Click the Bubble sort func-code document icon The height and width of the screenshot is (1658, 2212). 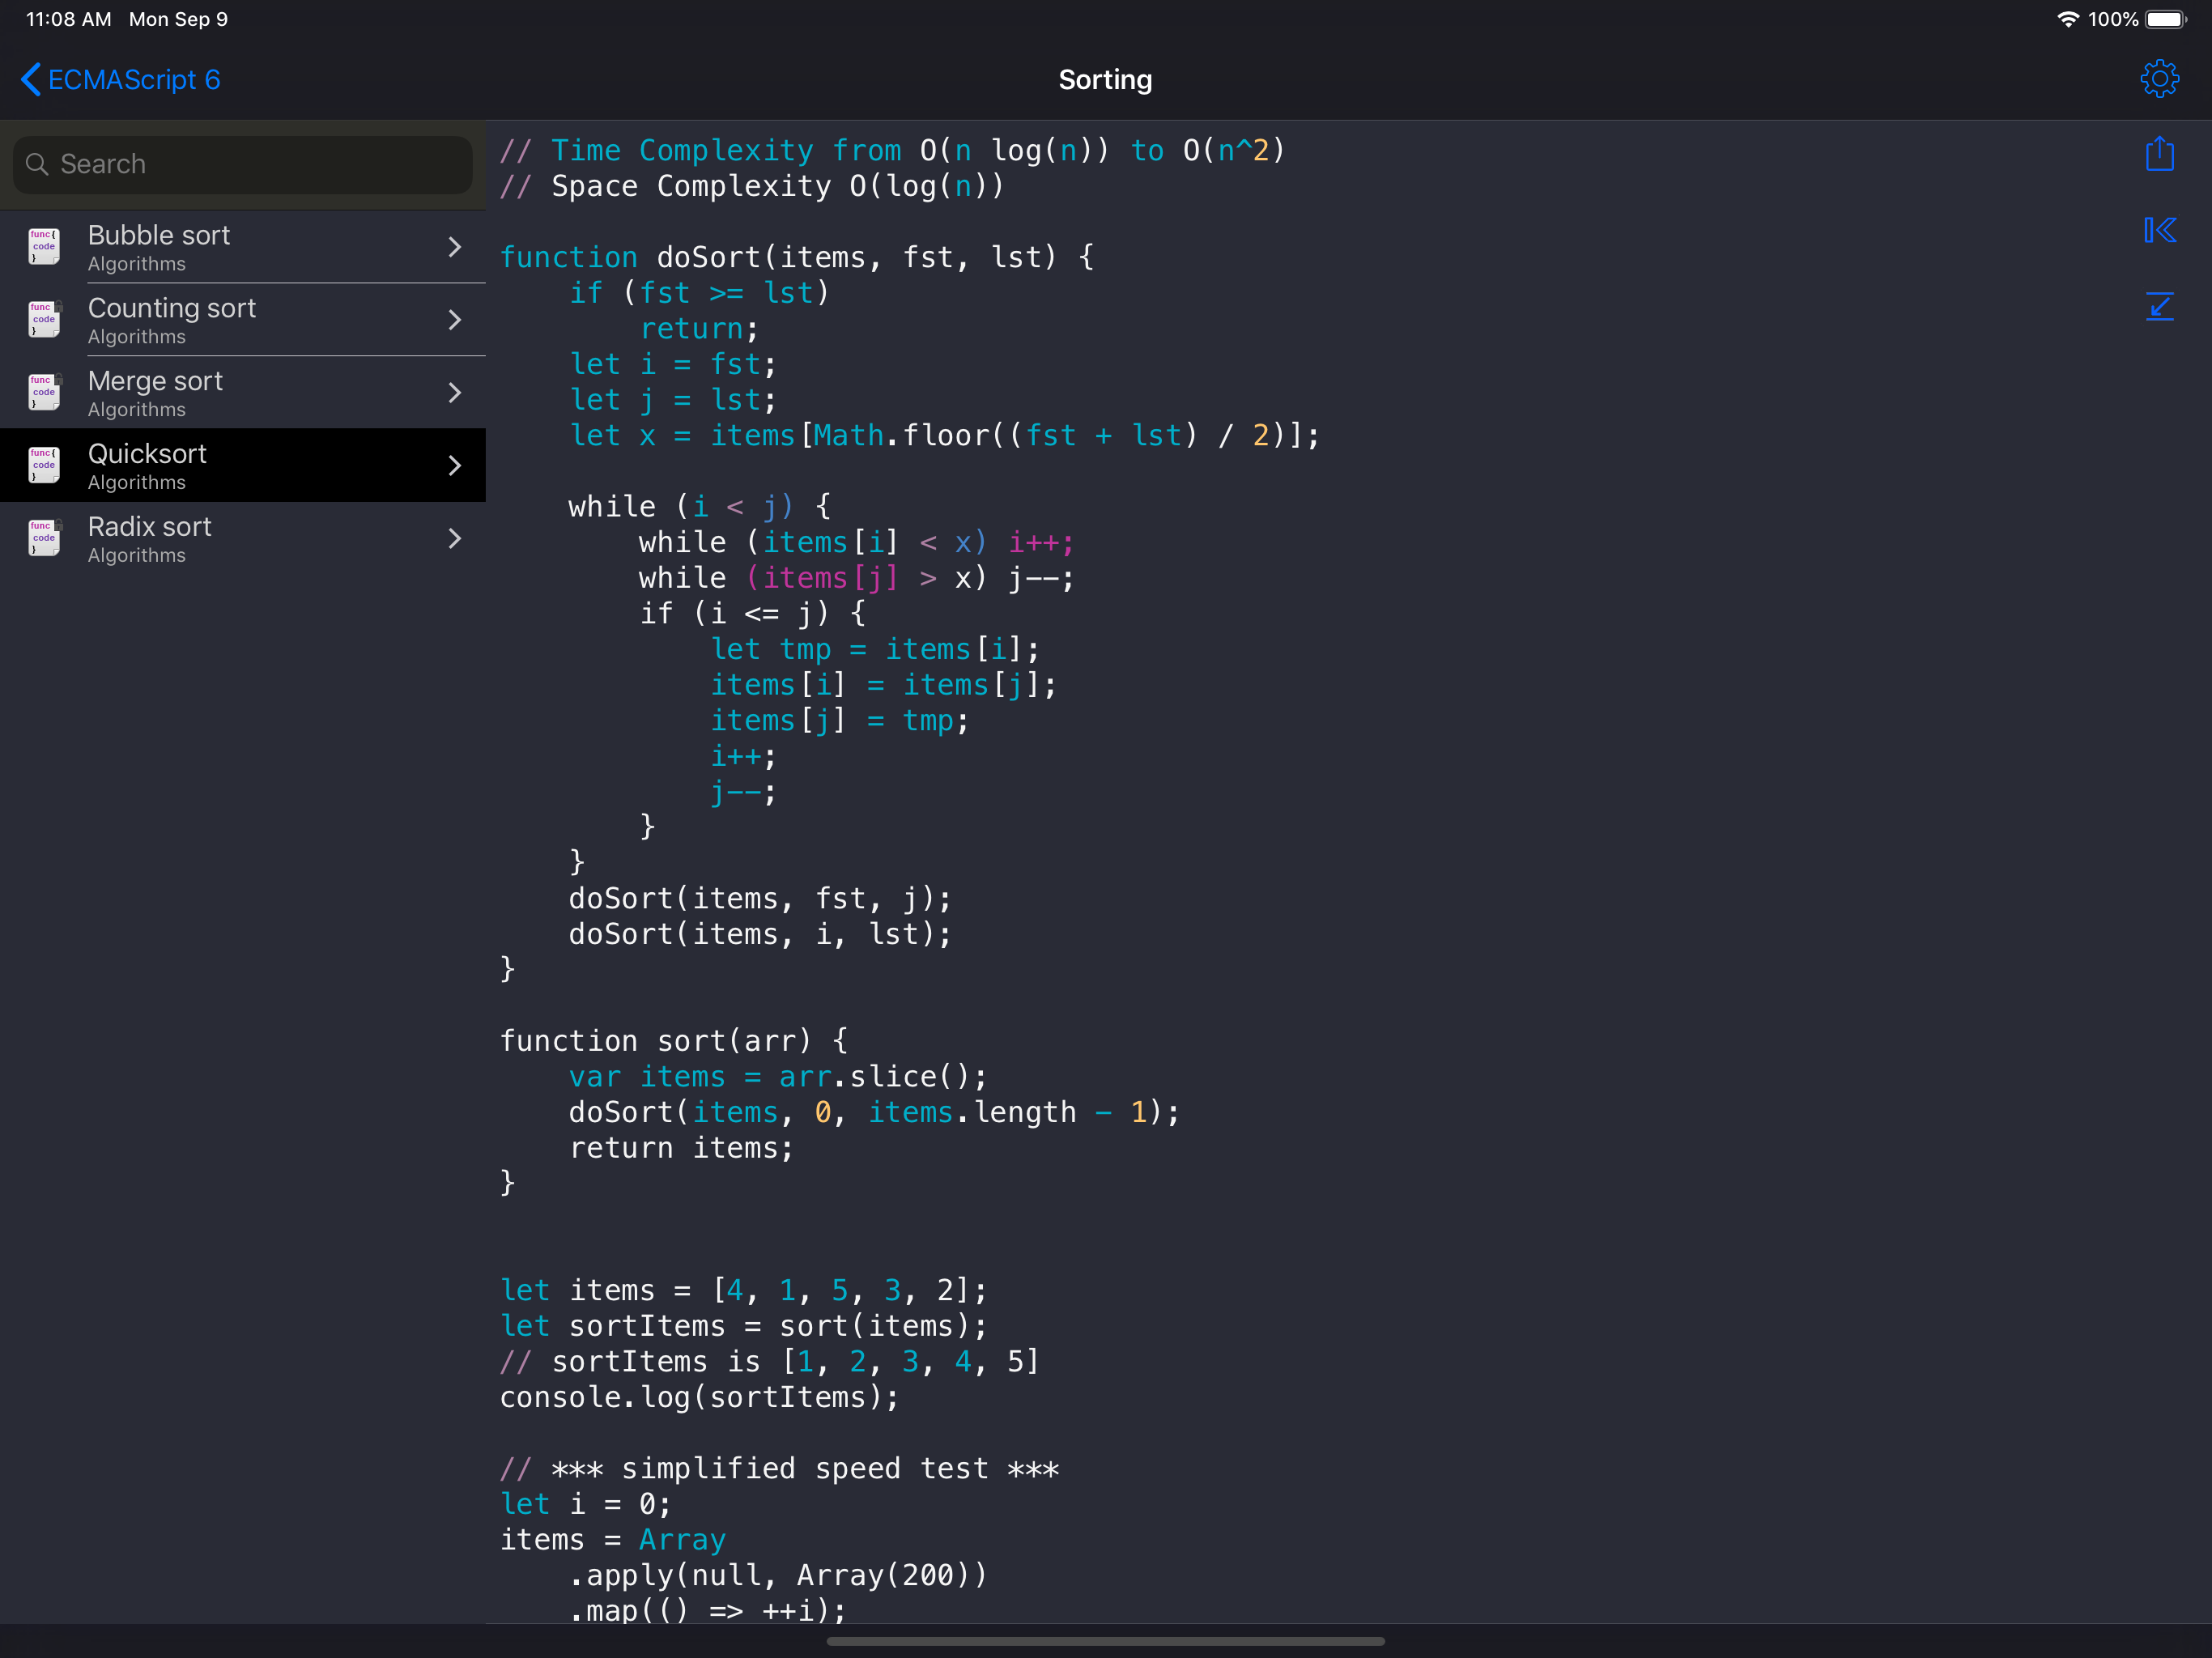click(x=43, y=246)
